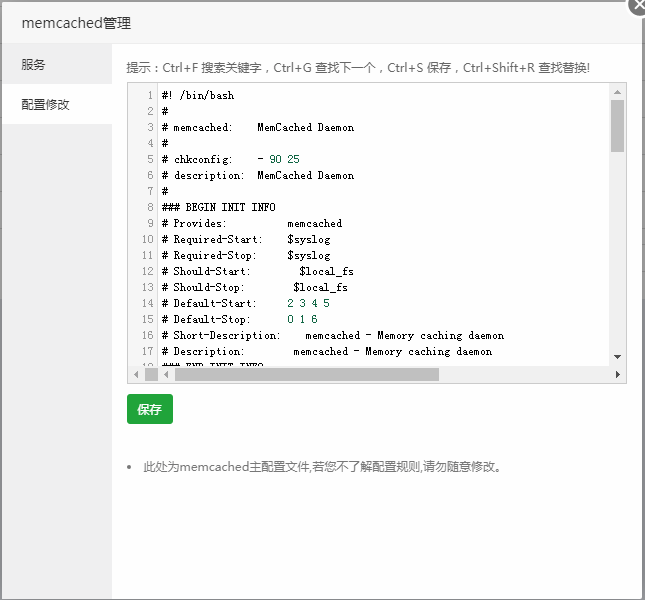Click the horizontal scrollbar right arrow
This screenshot has height=600, width=645.
(x=617, y=374)
